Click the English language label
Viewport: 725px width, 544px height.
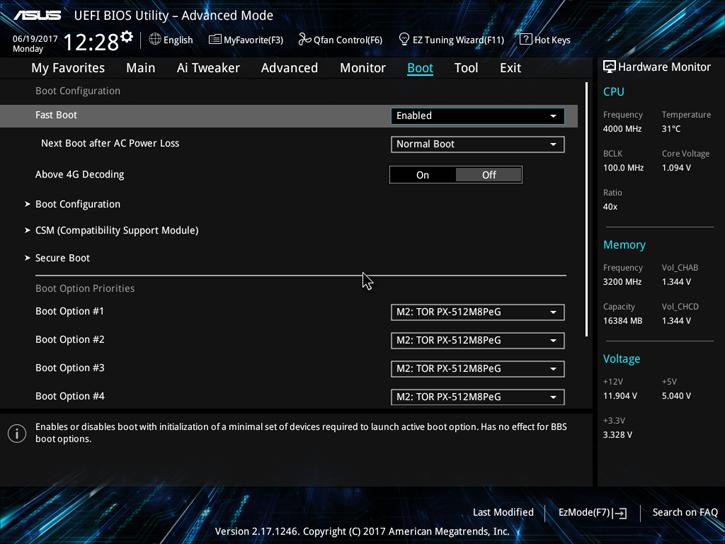click(x=178, y=40)
